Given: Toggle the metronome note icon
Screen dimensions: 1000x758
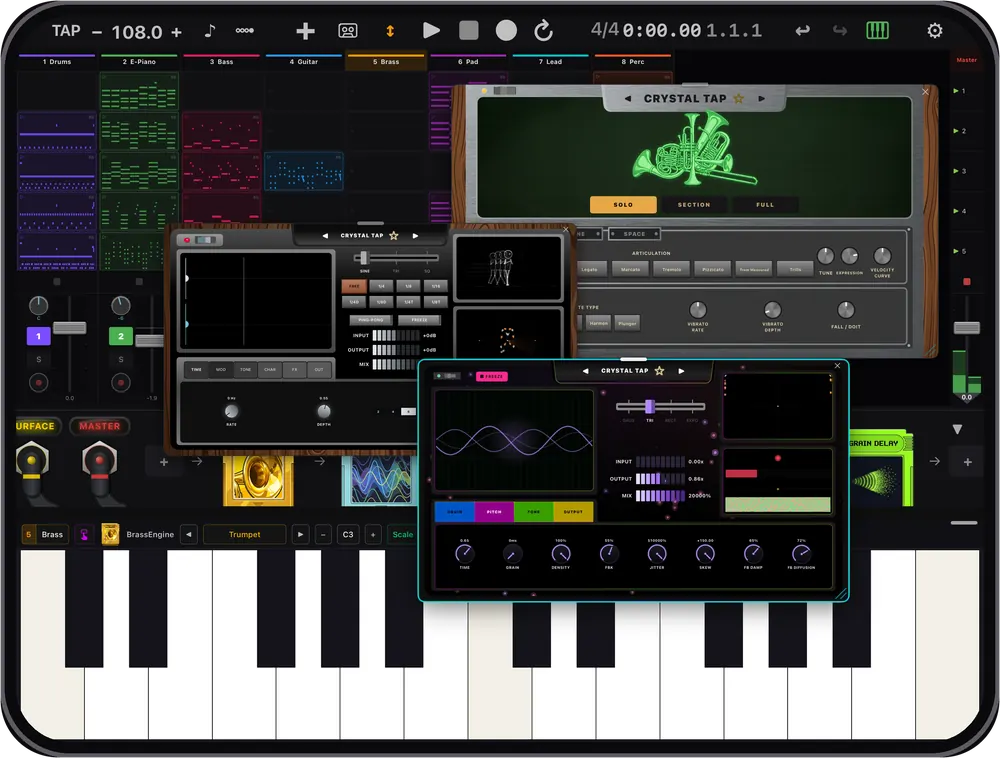Looking at the screenshot, I should pos(210,31).
